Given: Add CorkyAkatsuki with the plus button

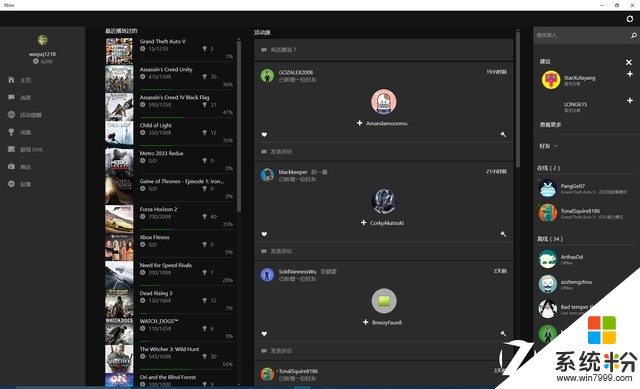Looking at the screenshot, I should (364, 222).
